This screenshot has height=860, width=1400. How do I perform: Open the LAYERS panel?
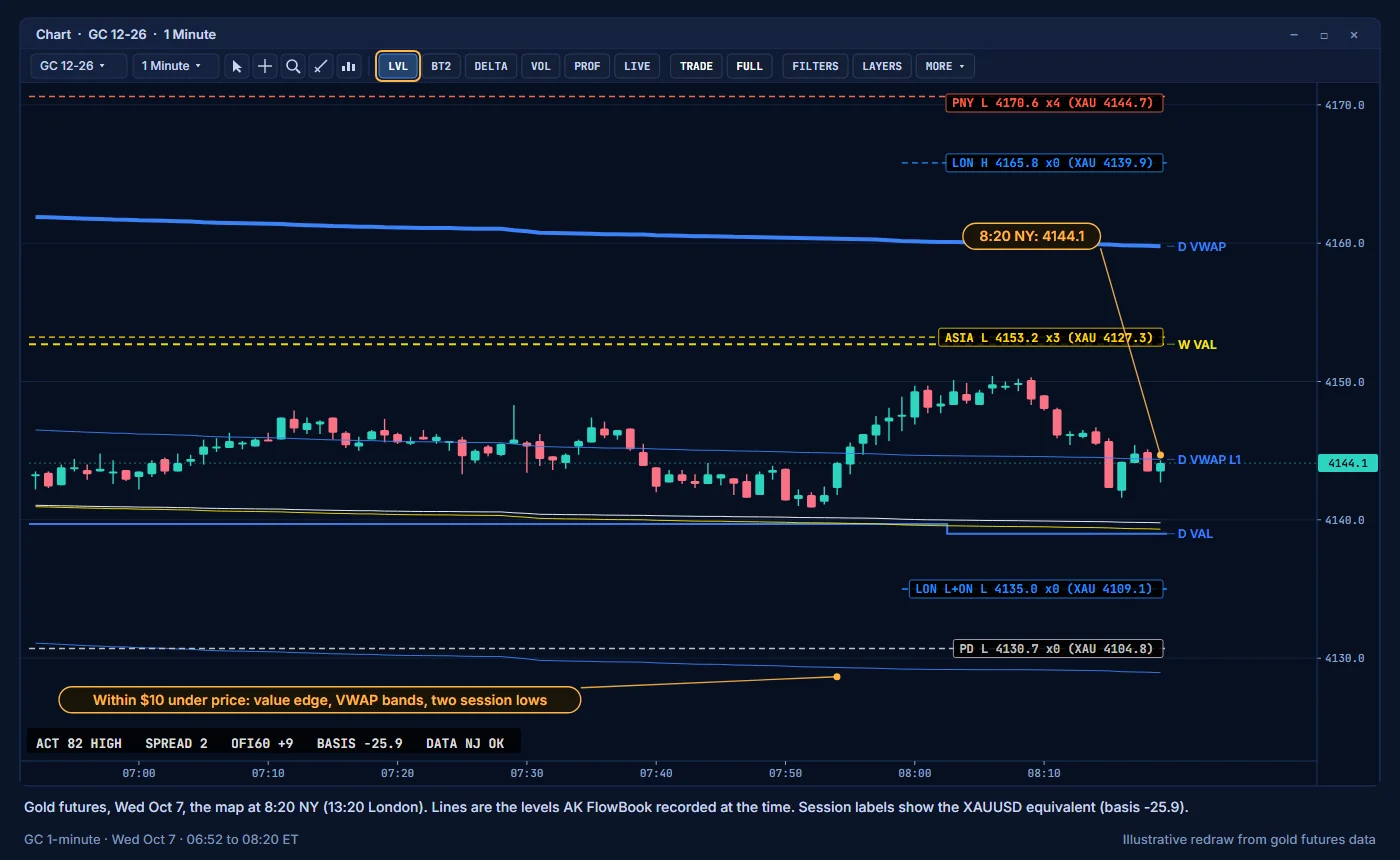point(882,66)
